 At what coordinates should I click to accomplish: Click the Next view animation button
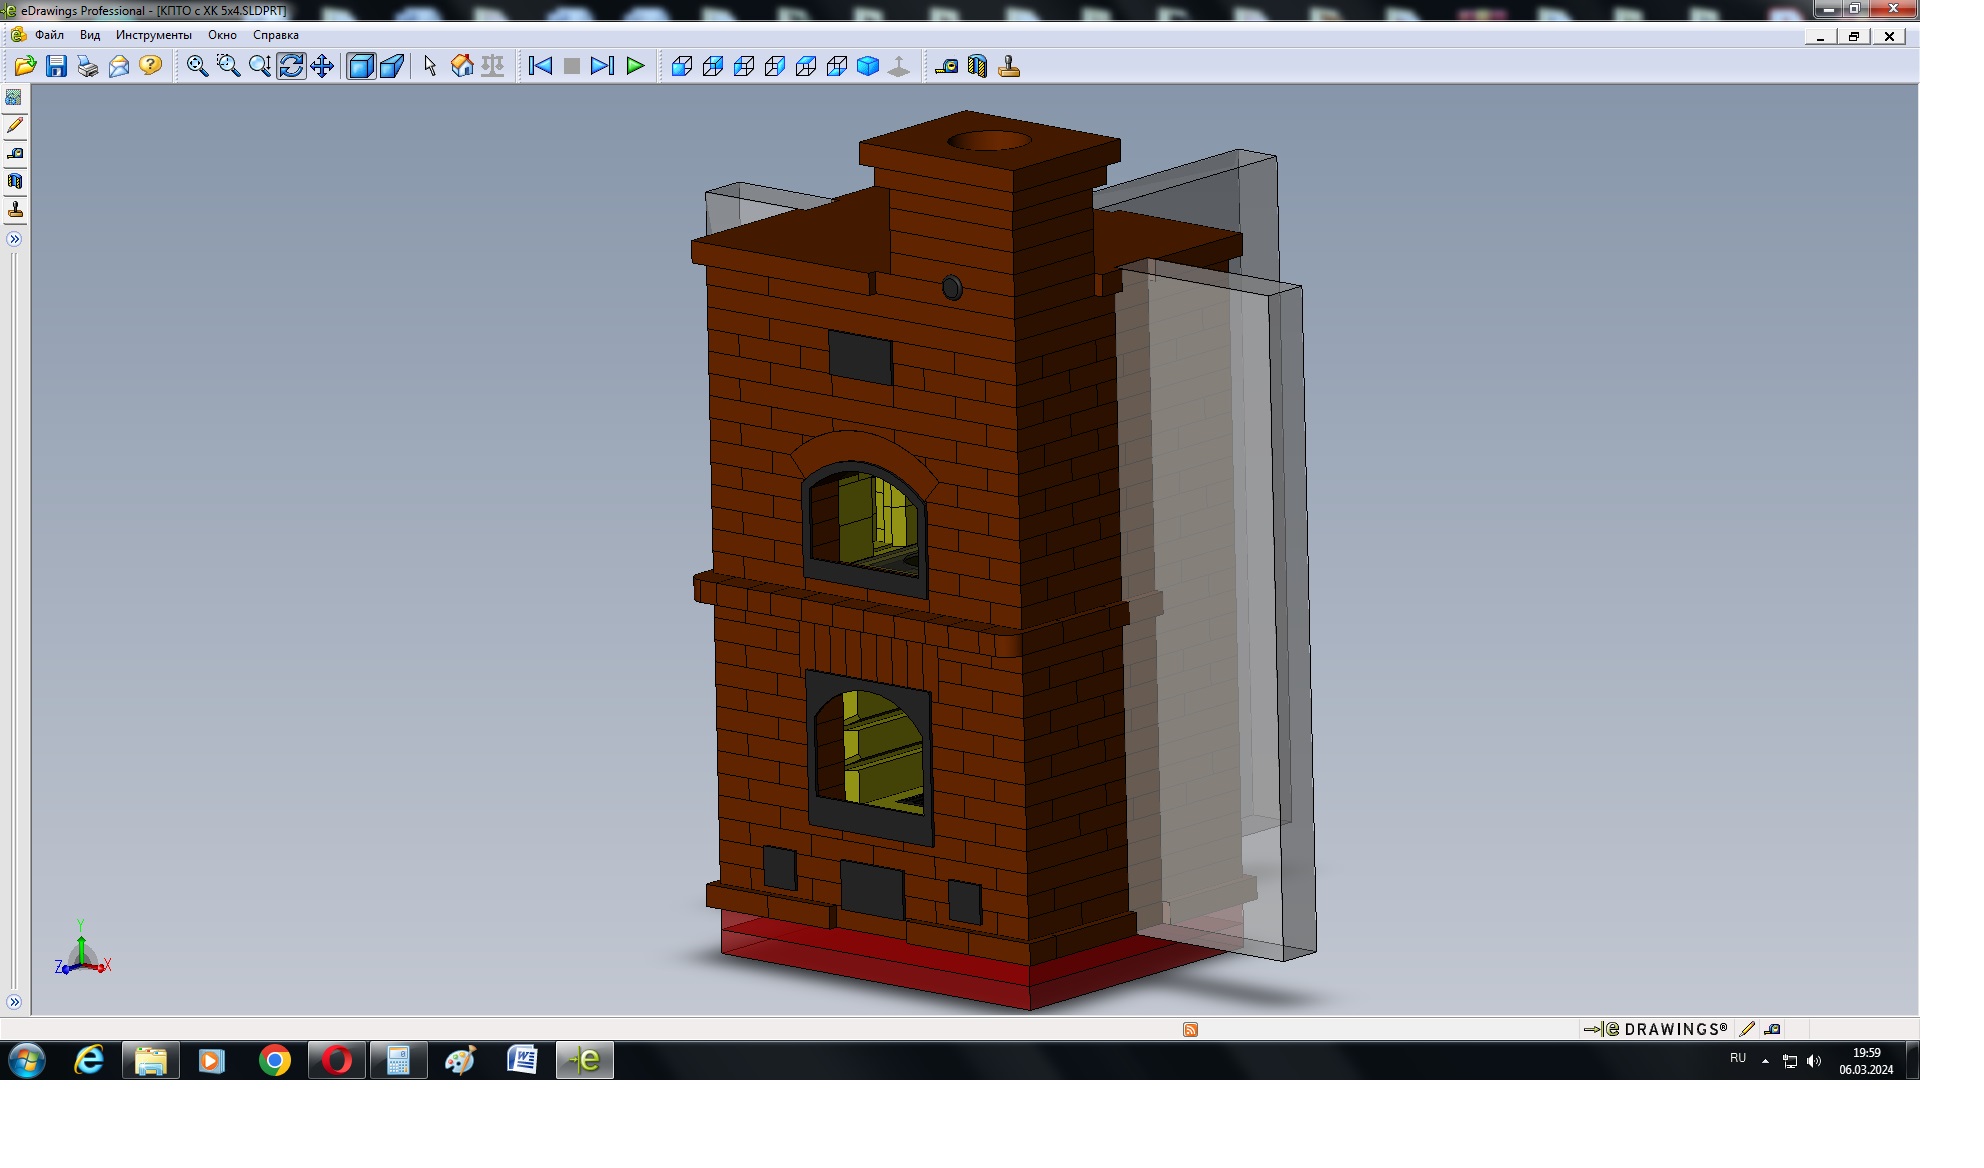(x=602, y=66)
